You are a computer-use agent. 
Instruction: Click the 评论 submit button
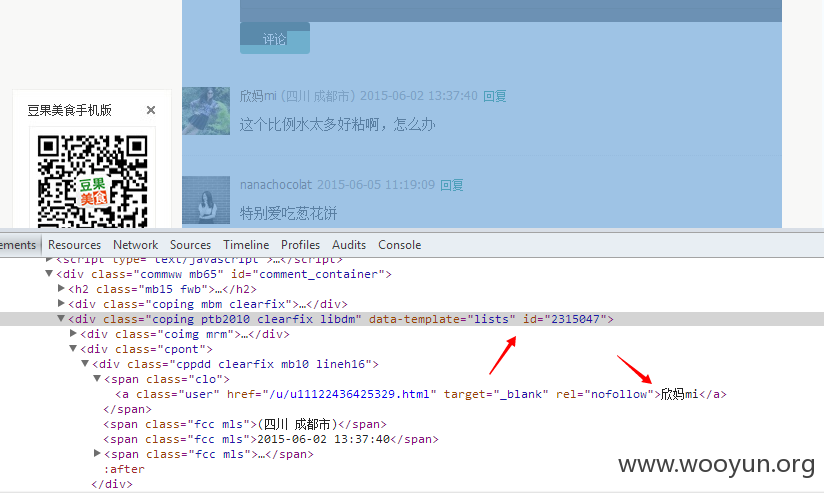click(x=275, y=38)
